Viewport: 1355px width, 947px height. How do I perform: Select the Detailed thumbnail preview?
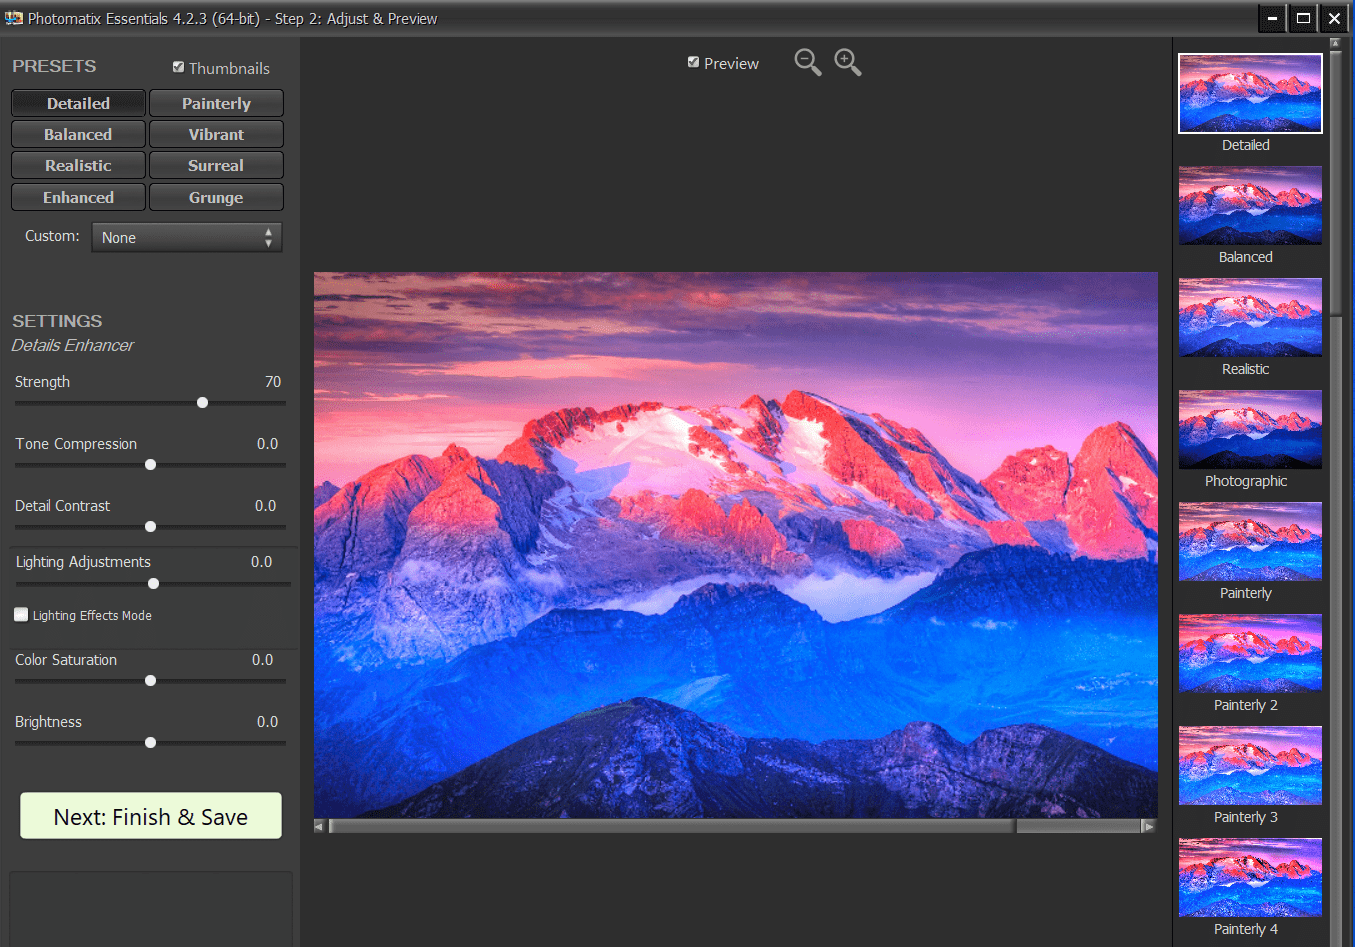[1250, 93]
